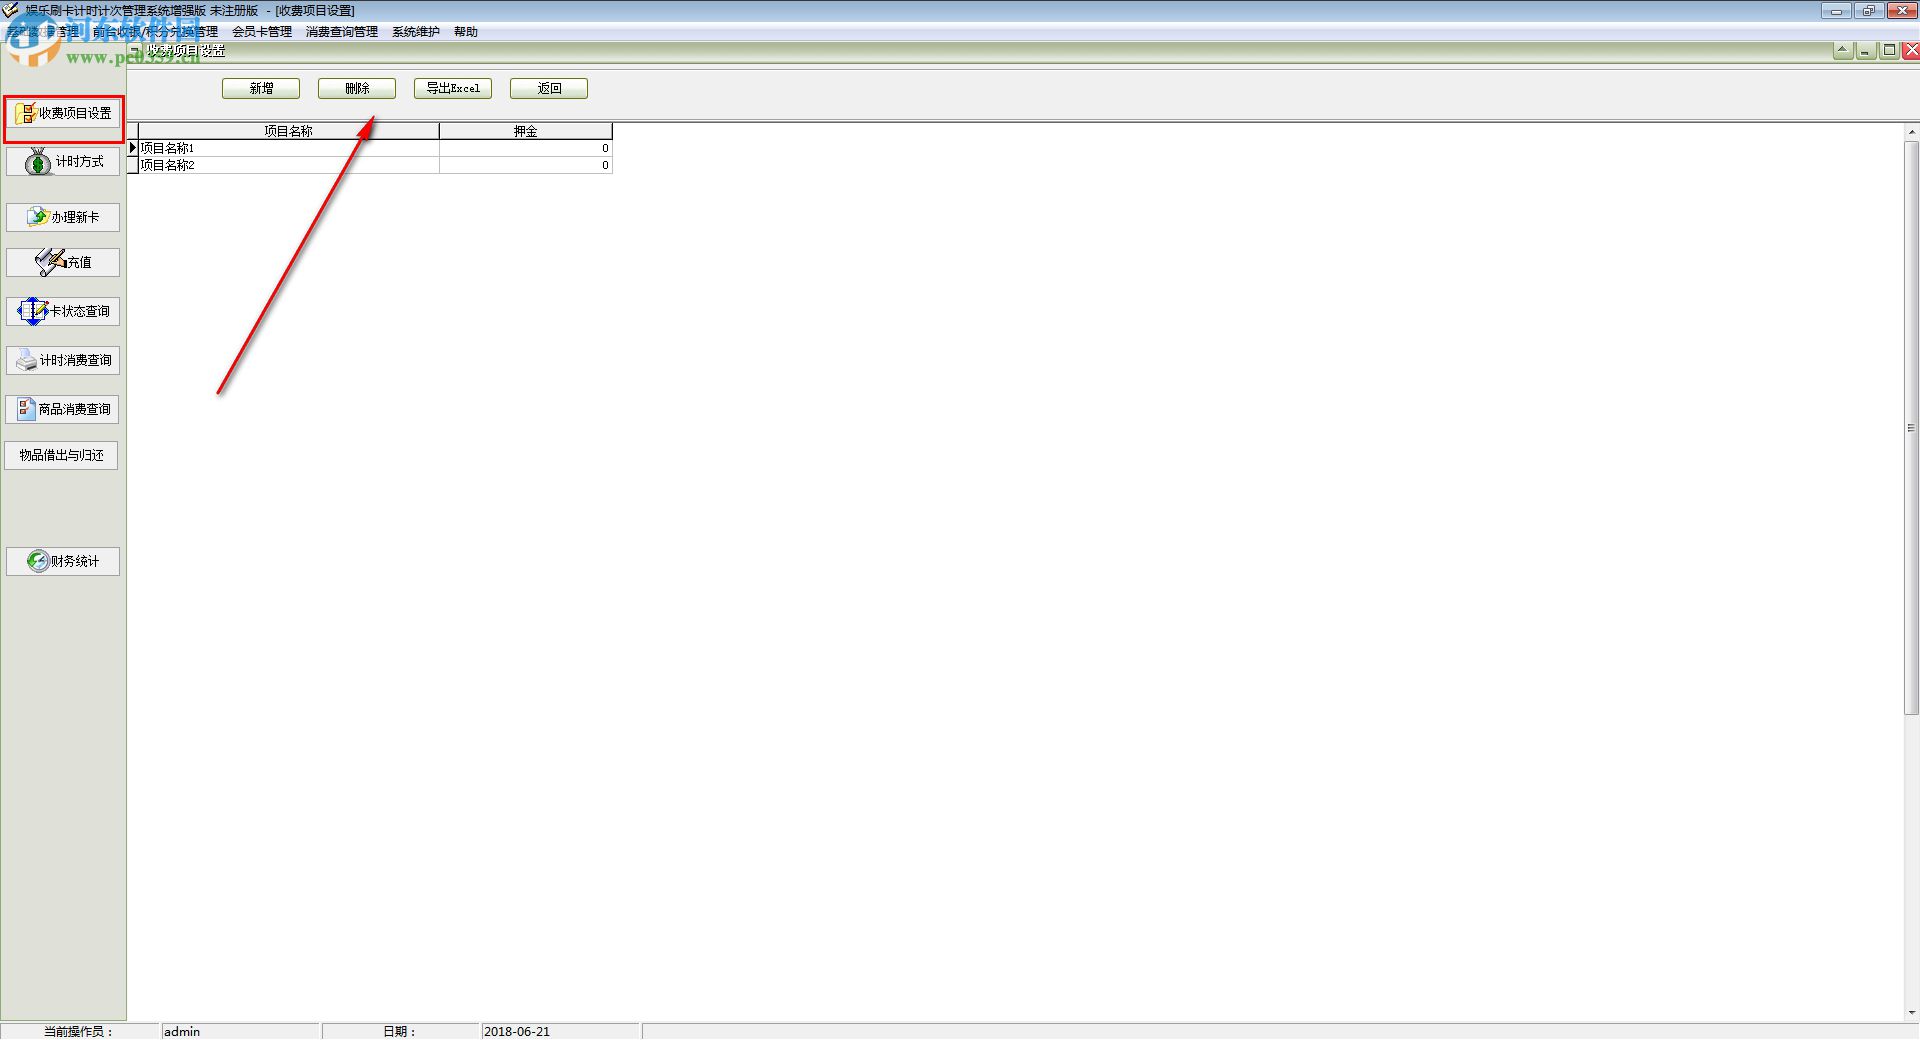1920x1040 pixels.
Task: Open the 帮助 menu
Action: coord(466,32)
